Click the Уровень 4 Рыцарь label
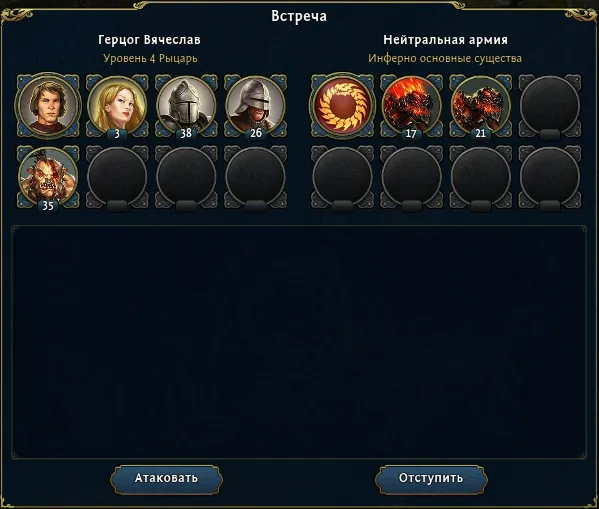Image resolution: width=599 pixels, height=509 pixels. [150, 58]
